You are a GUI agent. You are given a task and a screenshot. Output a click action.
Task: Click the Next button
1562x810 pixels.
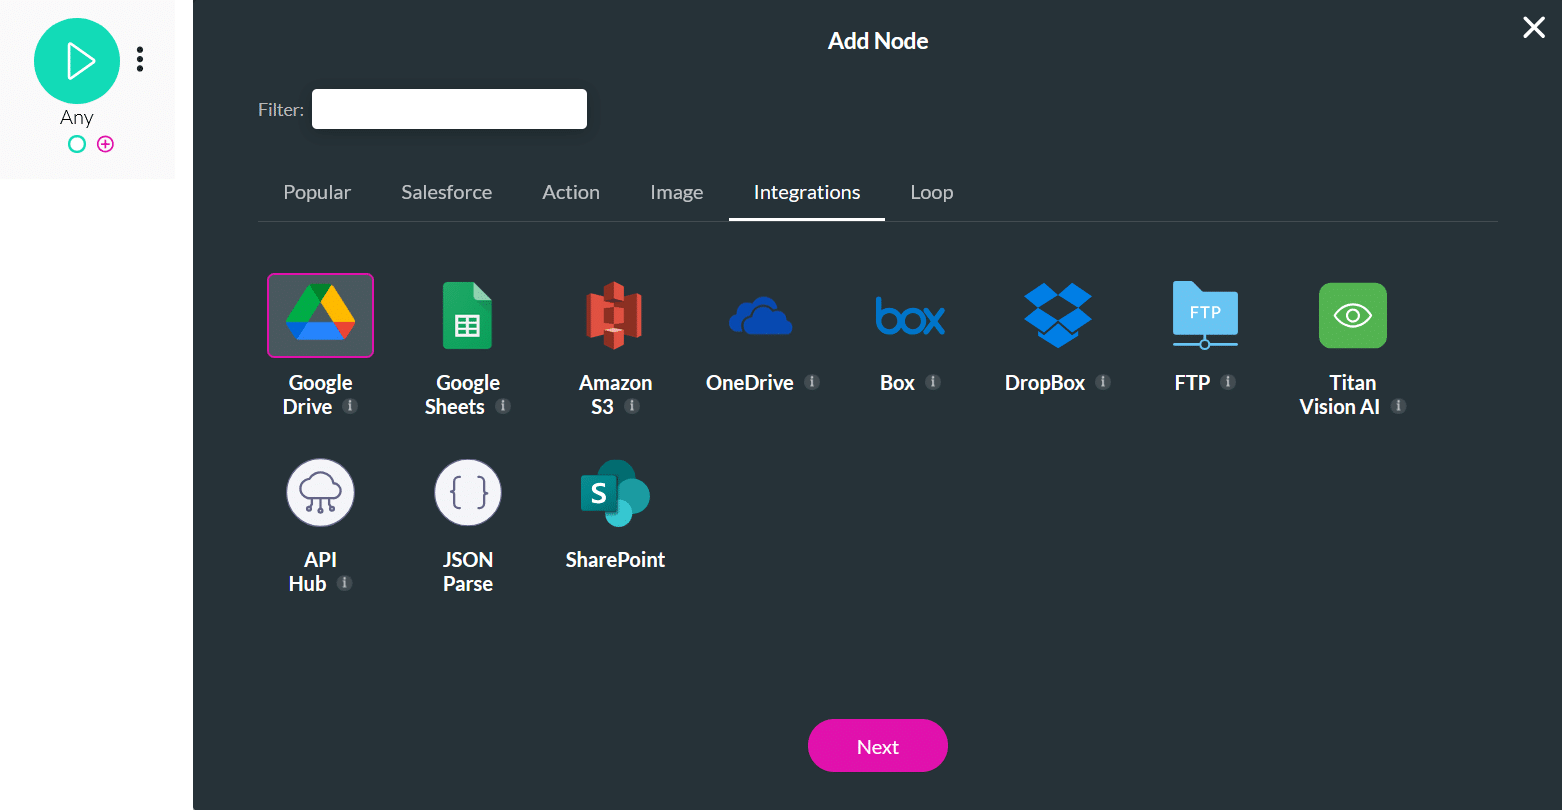pyautogui.click(x=877, y=745)
